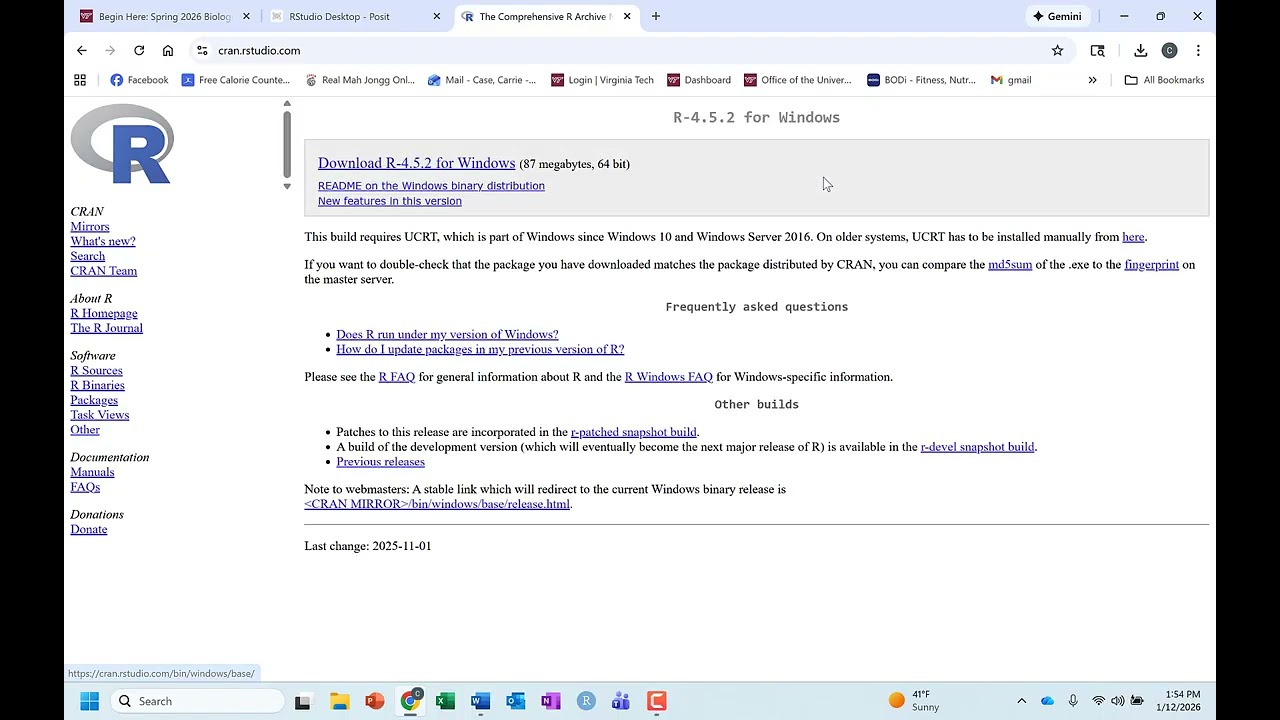Go back using the browser back arrow

click(x=82, y=51)
